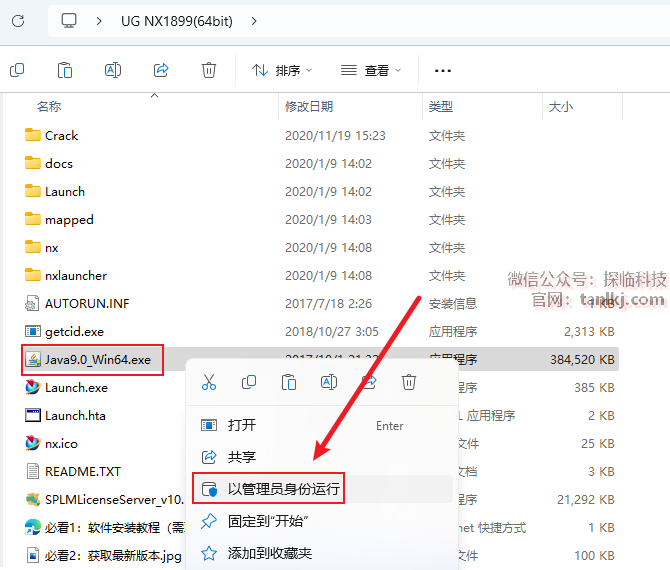Select the 必看1 shortcut icon
This screenshot has width=670, height=570.
[x=33, y=527]
